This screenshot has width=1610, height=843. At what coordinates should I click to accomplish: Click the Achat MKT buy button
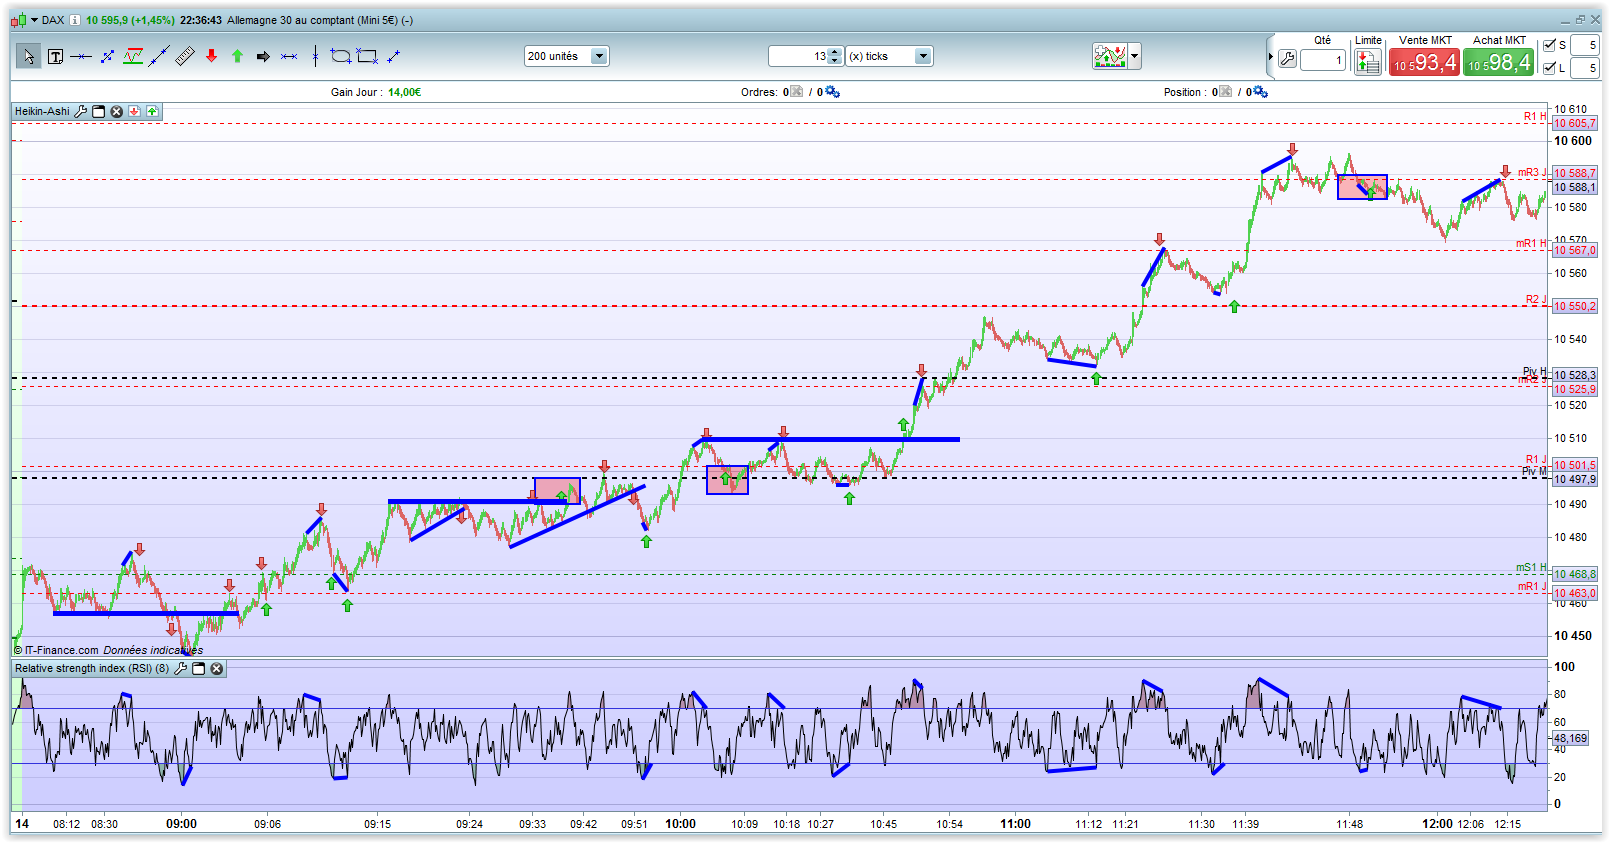pyautogui.click(x=1498, y=63)
